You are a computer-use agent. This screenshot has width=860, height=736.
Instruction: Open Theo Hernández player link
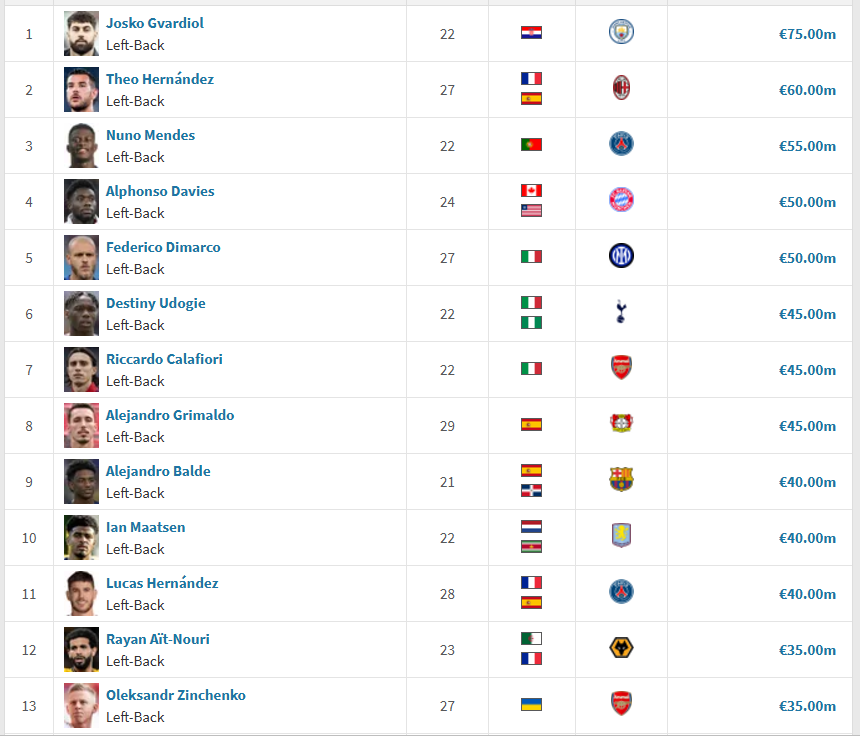pyautogui.click(x=160, y=79)
